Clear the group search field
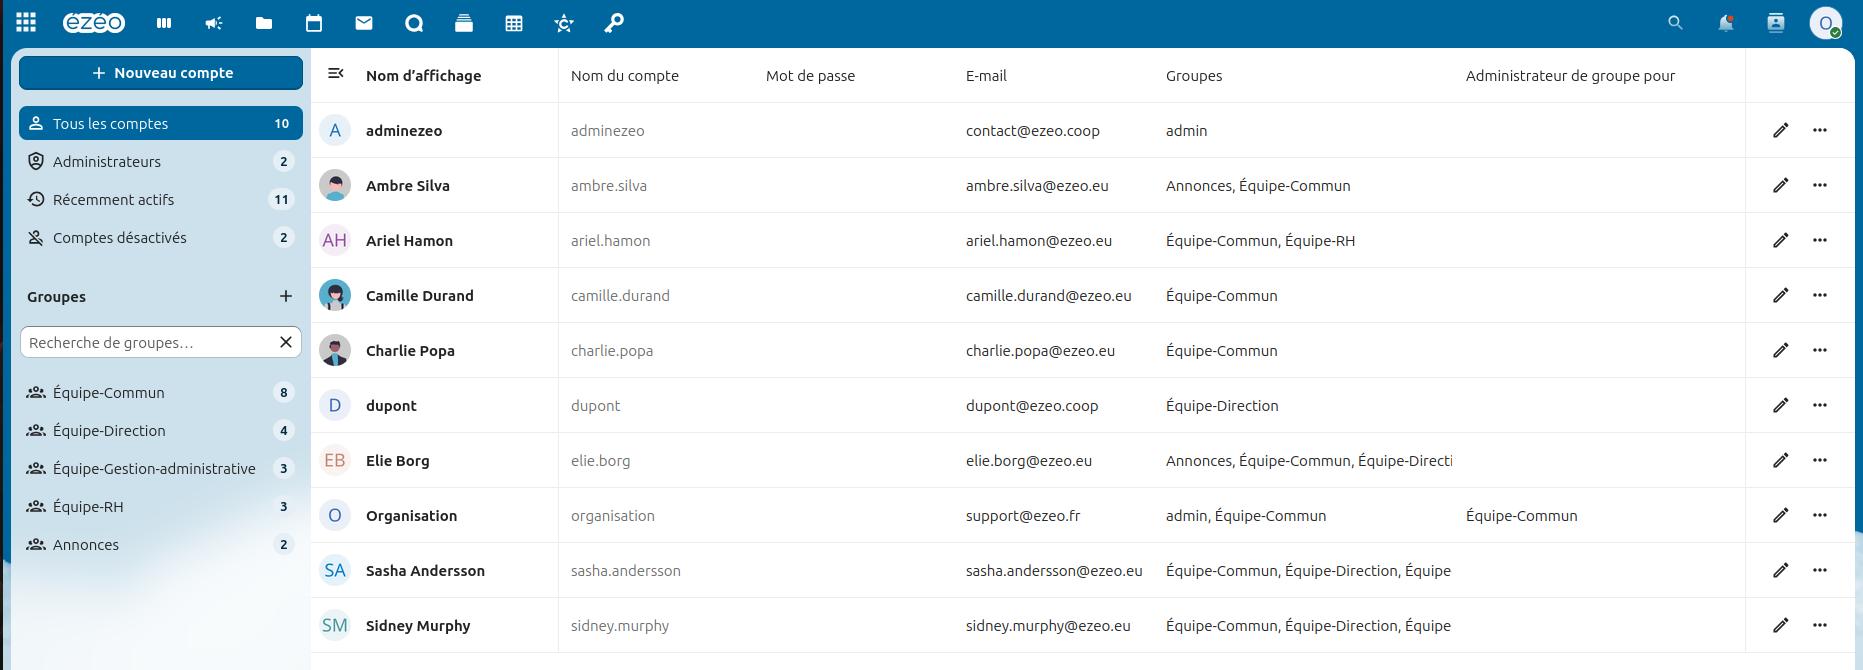 286,342
